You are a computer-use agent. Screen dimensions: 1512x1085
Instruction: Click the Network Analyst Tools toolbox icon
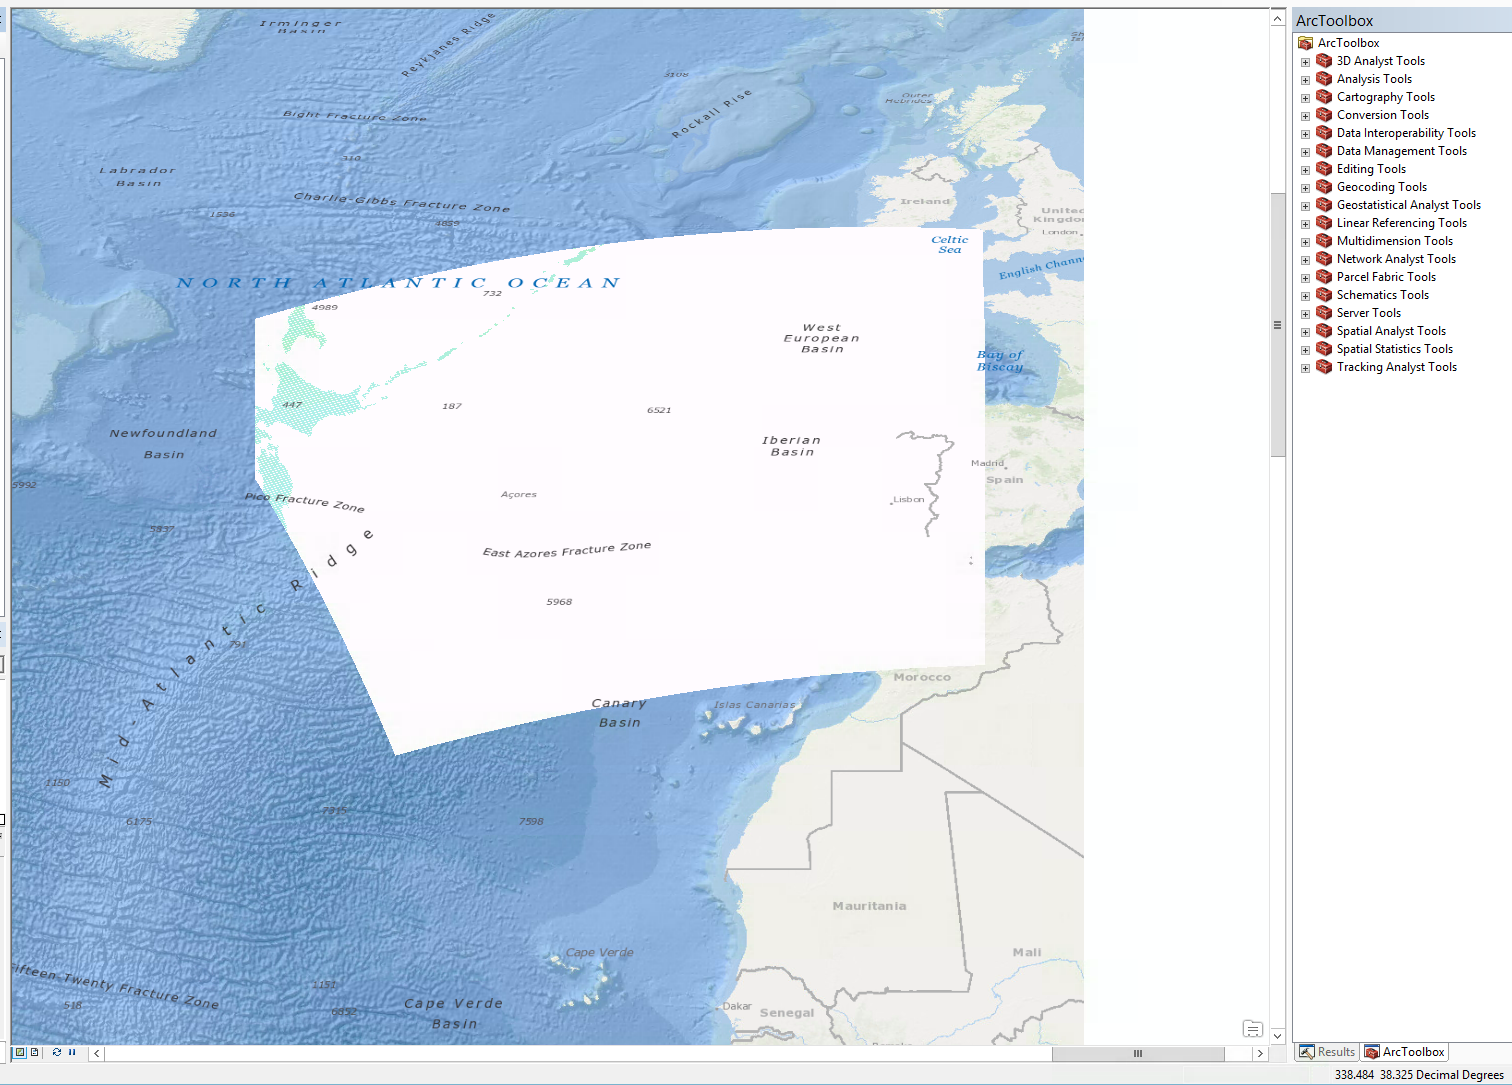1324,259
